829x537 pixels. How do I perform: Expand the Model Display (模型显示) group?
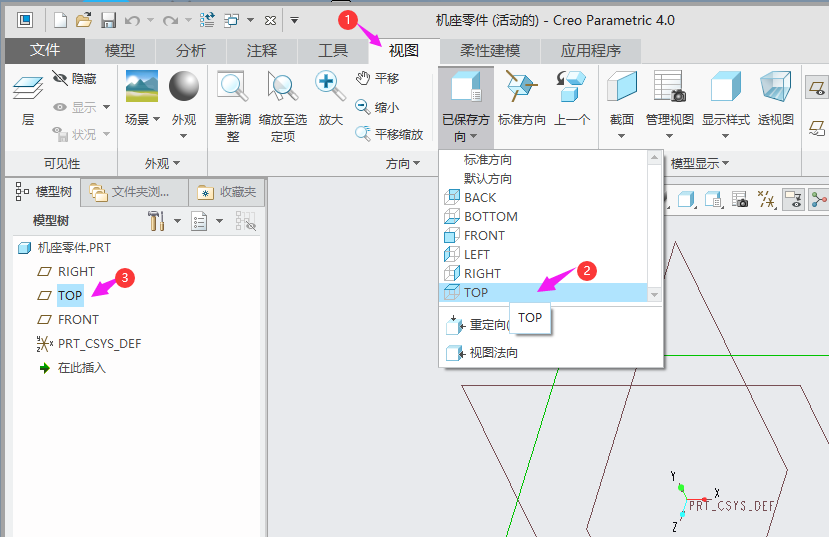[x=699, y=163]
